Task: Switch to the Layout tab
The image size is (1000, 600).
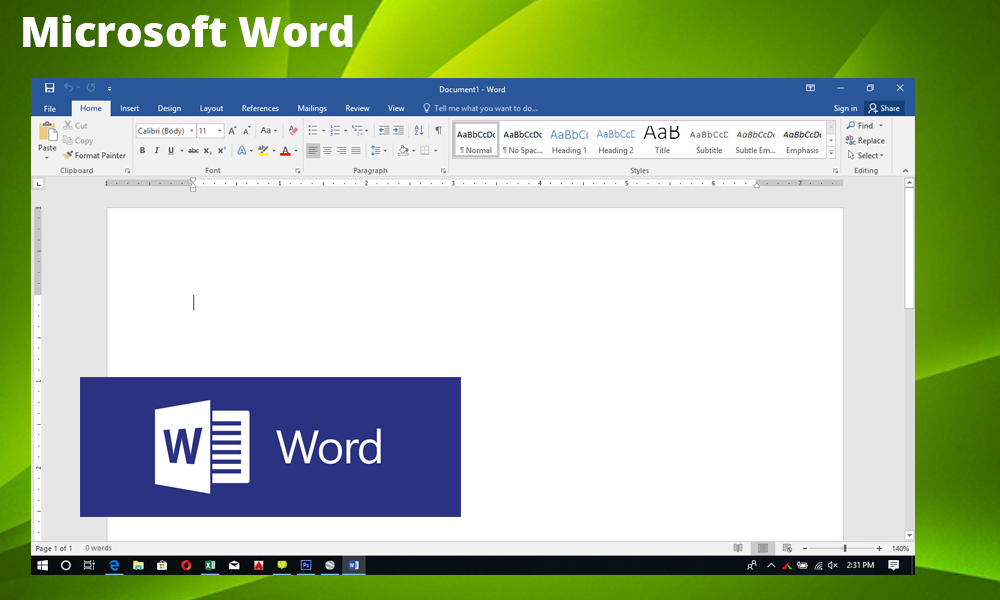Action: pos(211,108)
